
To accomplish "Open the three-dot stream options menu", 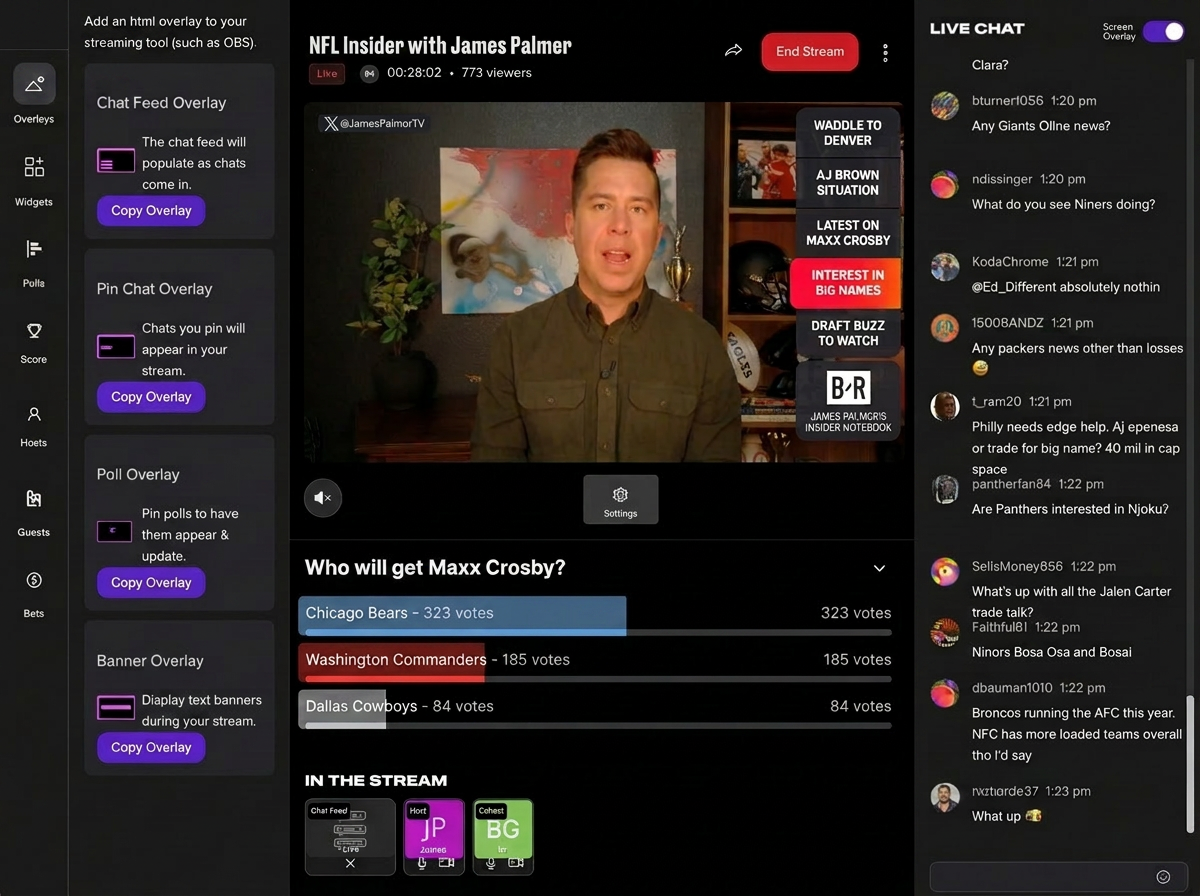I will pos(885,53).
